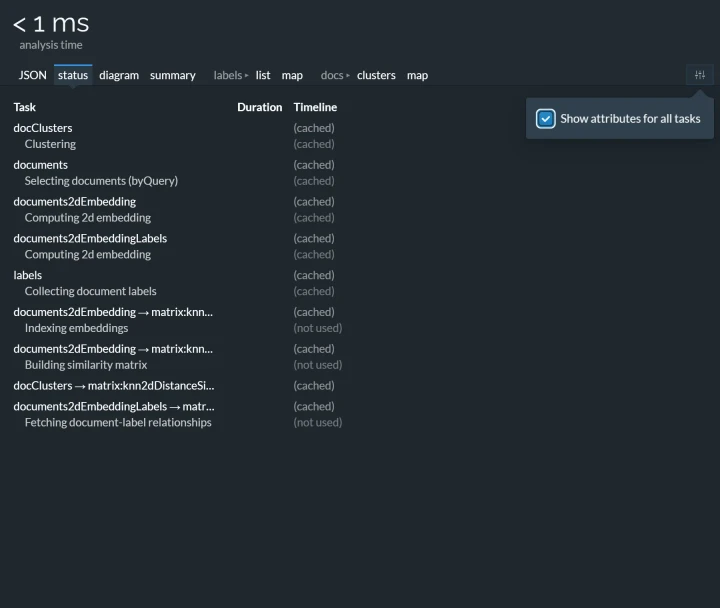Click Collecting document labels subtask
The image size is (720, 608).
coord(90,291)
